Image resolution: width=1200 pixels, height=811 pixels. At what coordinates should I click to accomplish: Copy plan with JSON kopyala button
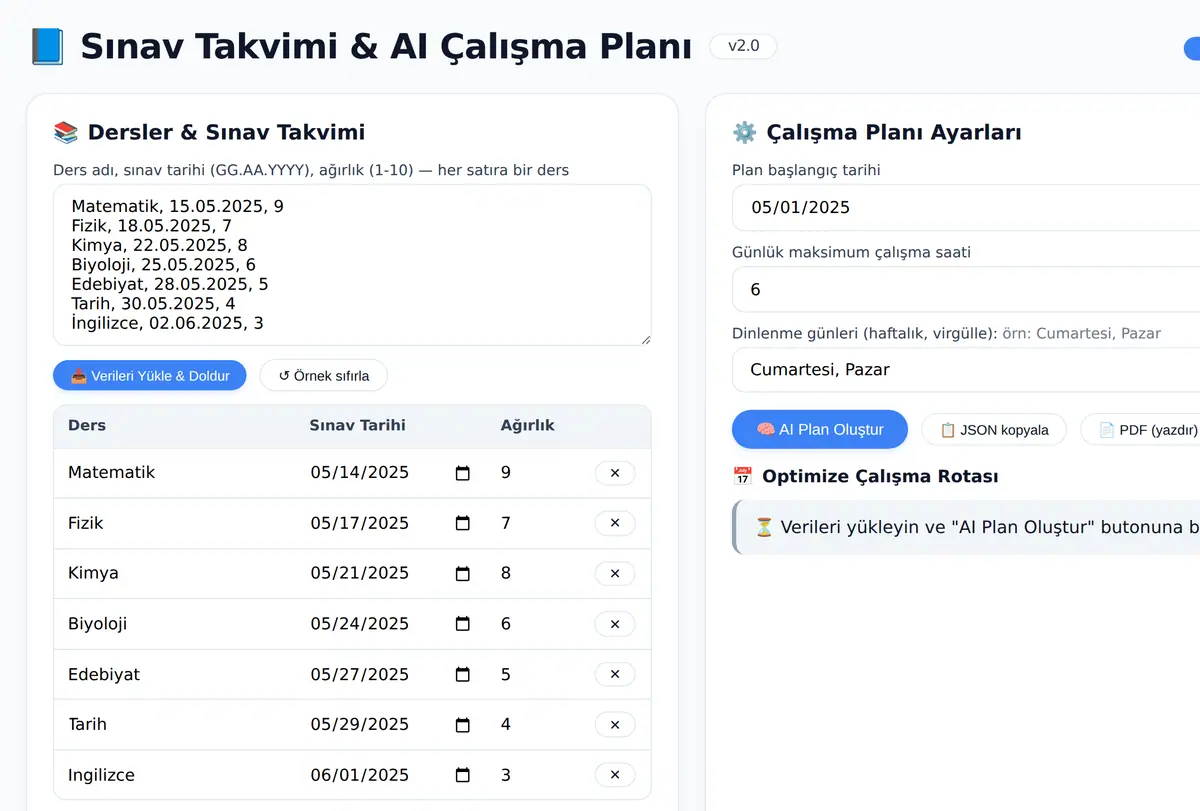(x=994, y=430)
